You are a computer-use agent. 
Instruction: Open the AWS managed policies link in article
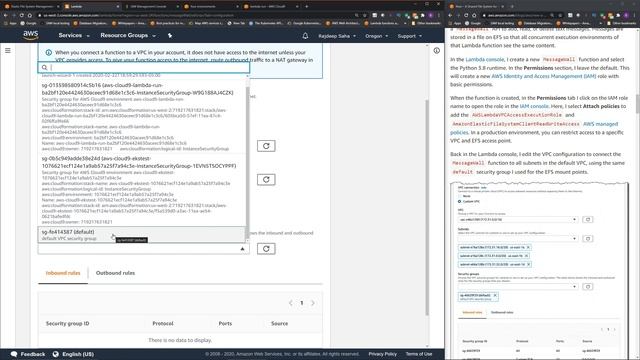click(x=534, y=128)
